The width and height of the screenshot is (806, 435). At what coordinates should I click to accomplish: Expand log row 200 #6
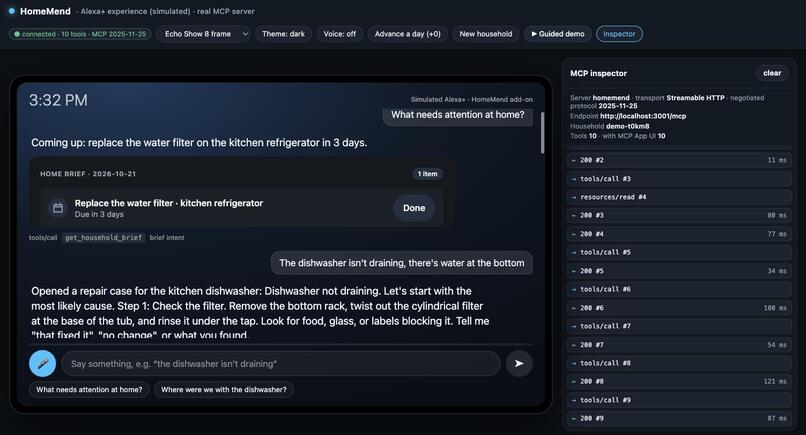(x=679, y=308)
